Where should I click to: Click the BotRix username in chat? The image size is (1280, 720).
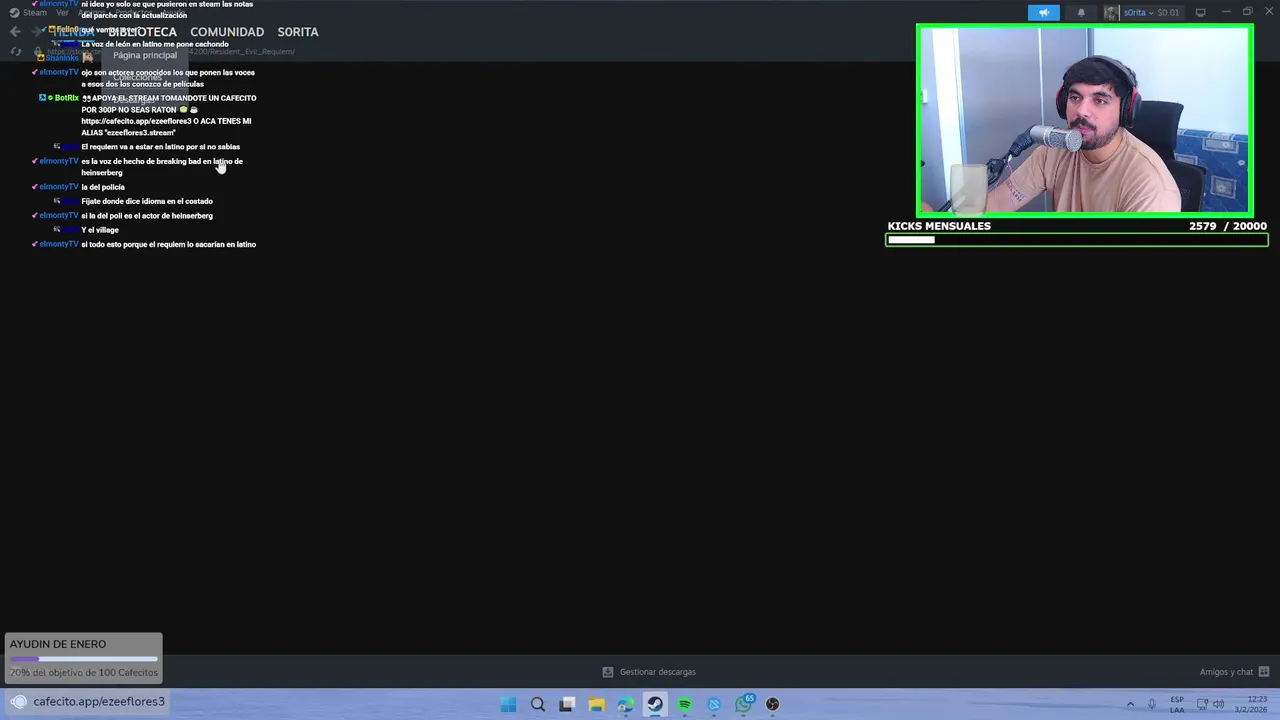point(66,98)
